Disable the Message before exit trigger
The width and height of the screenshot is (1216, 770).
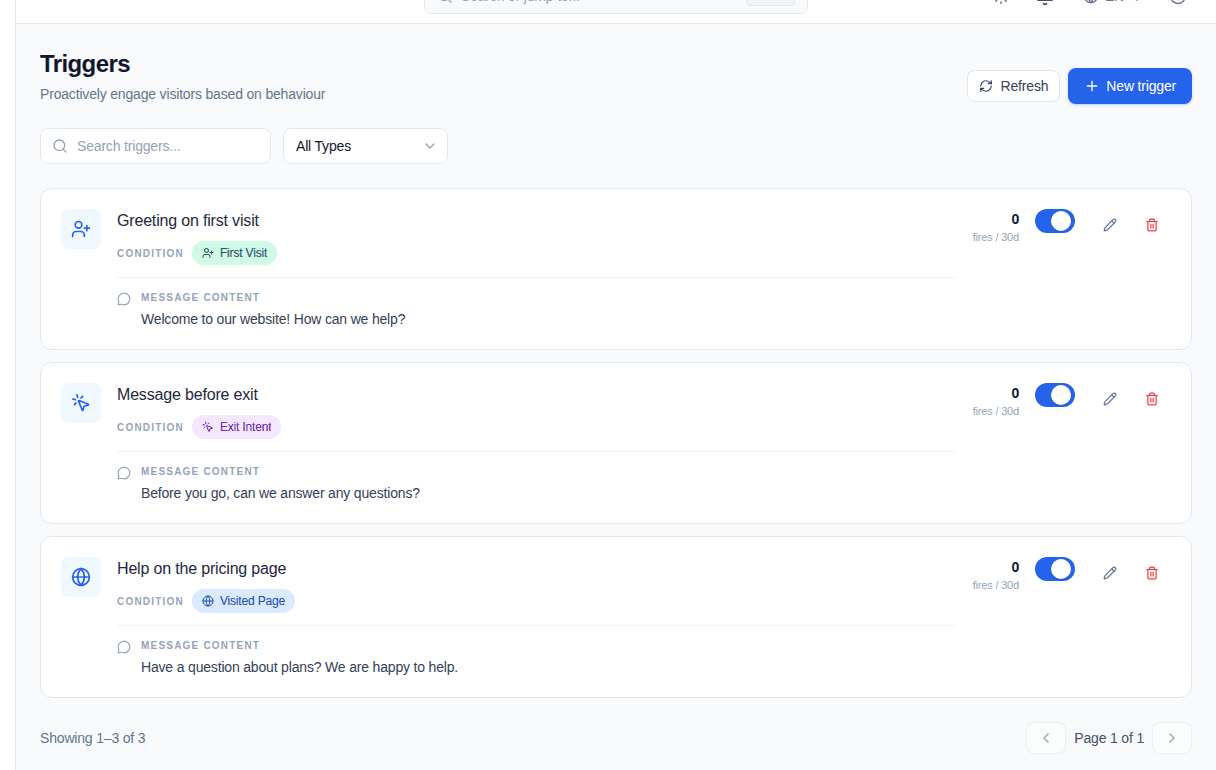(x=1055, y=395)
